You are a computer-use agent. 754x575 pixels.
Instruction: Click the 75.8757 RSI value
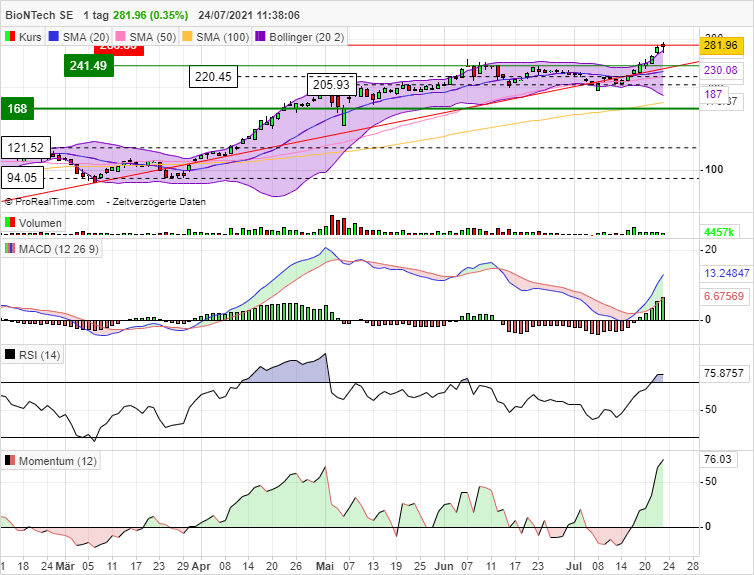(x=724, y=373)
